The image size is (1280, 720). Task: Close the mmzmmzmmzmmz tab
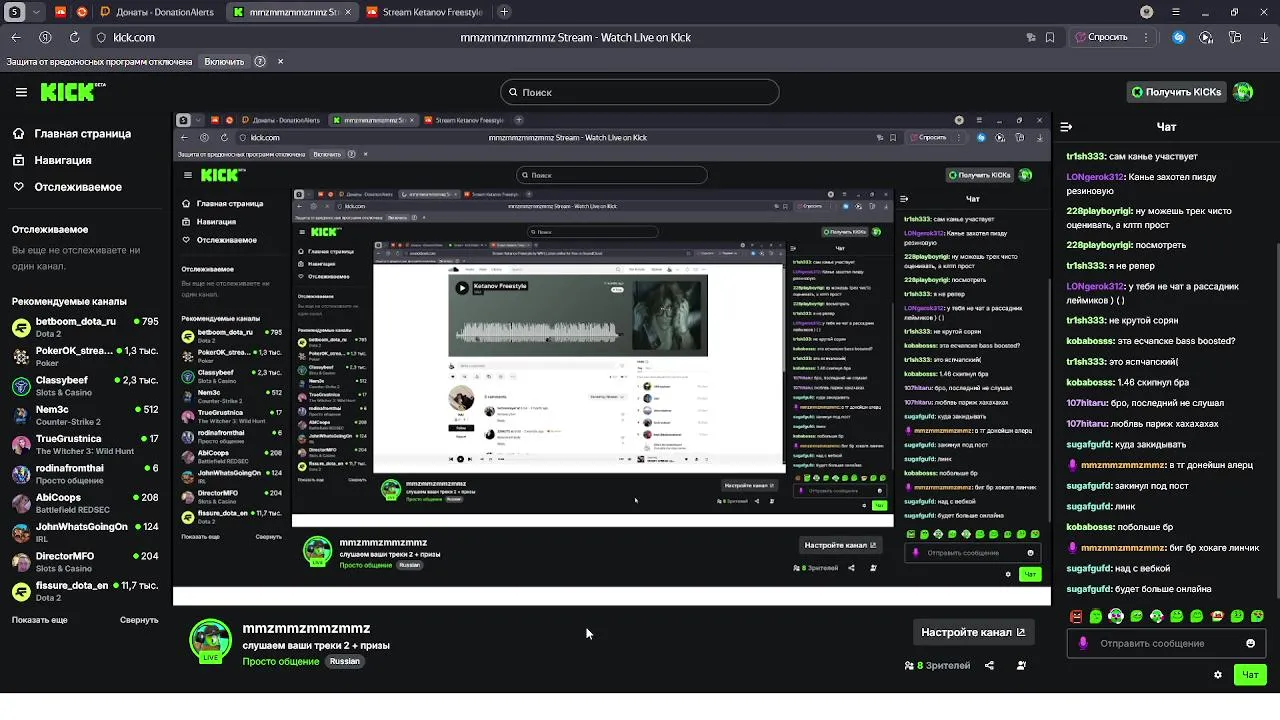346,12
